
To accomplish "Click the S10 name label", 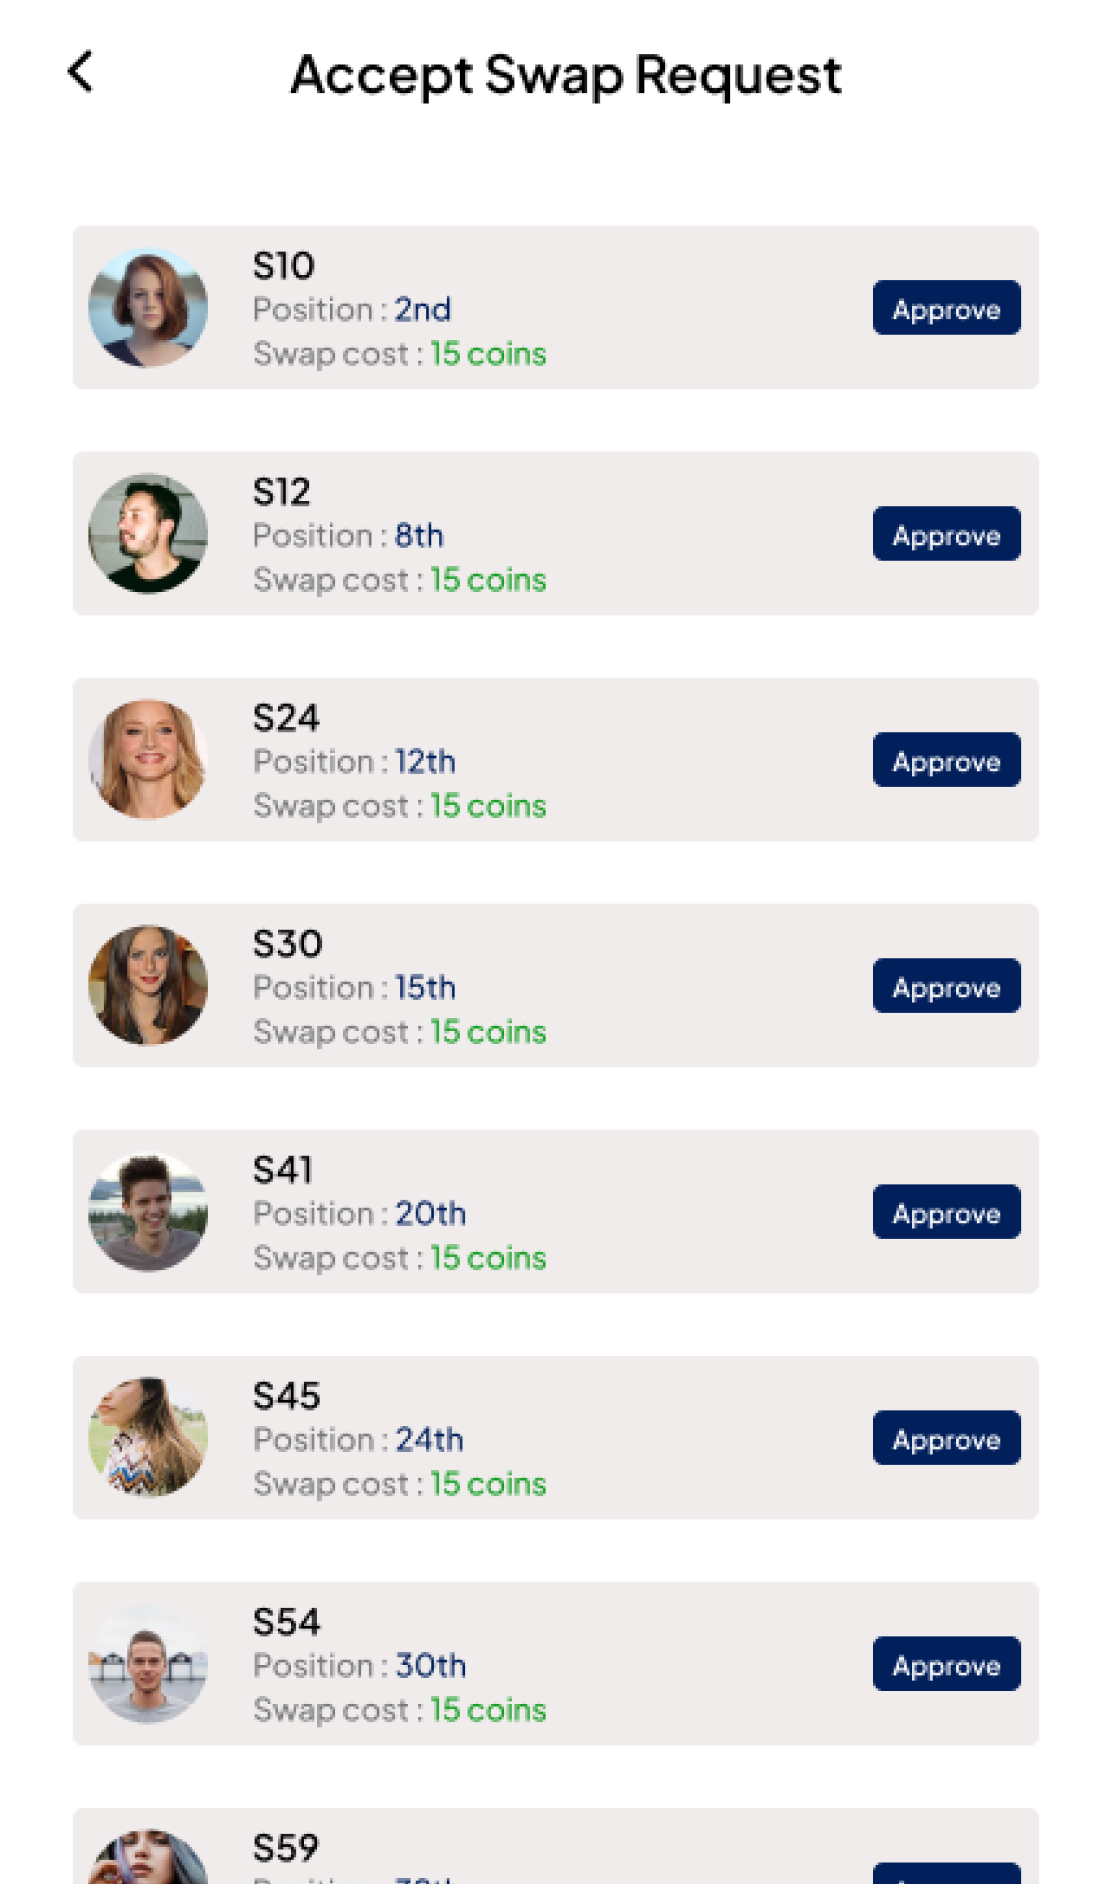I will pyautogui.click(x=284, y=266).
